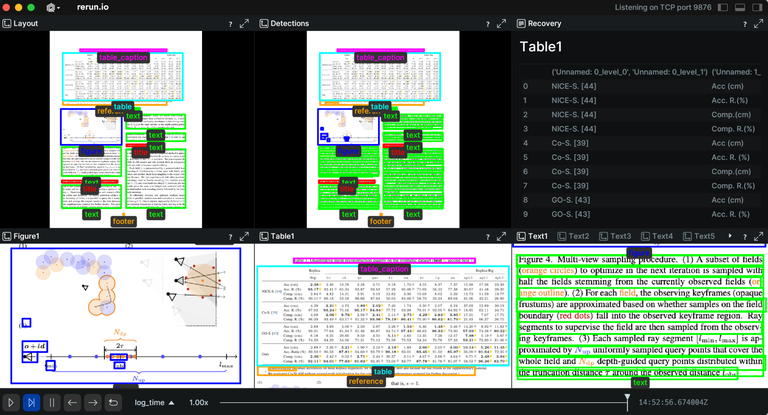Step back one frame with left arrow
The height and width of the screenshot is (415, 768).
pos(71,402)
